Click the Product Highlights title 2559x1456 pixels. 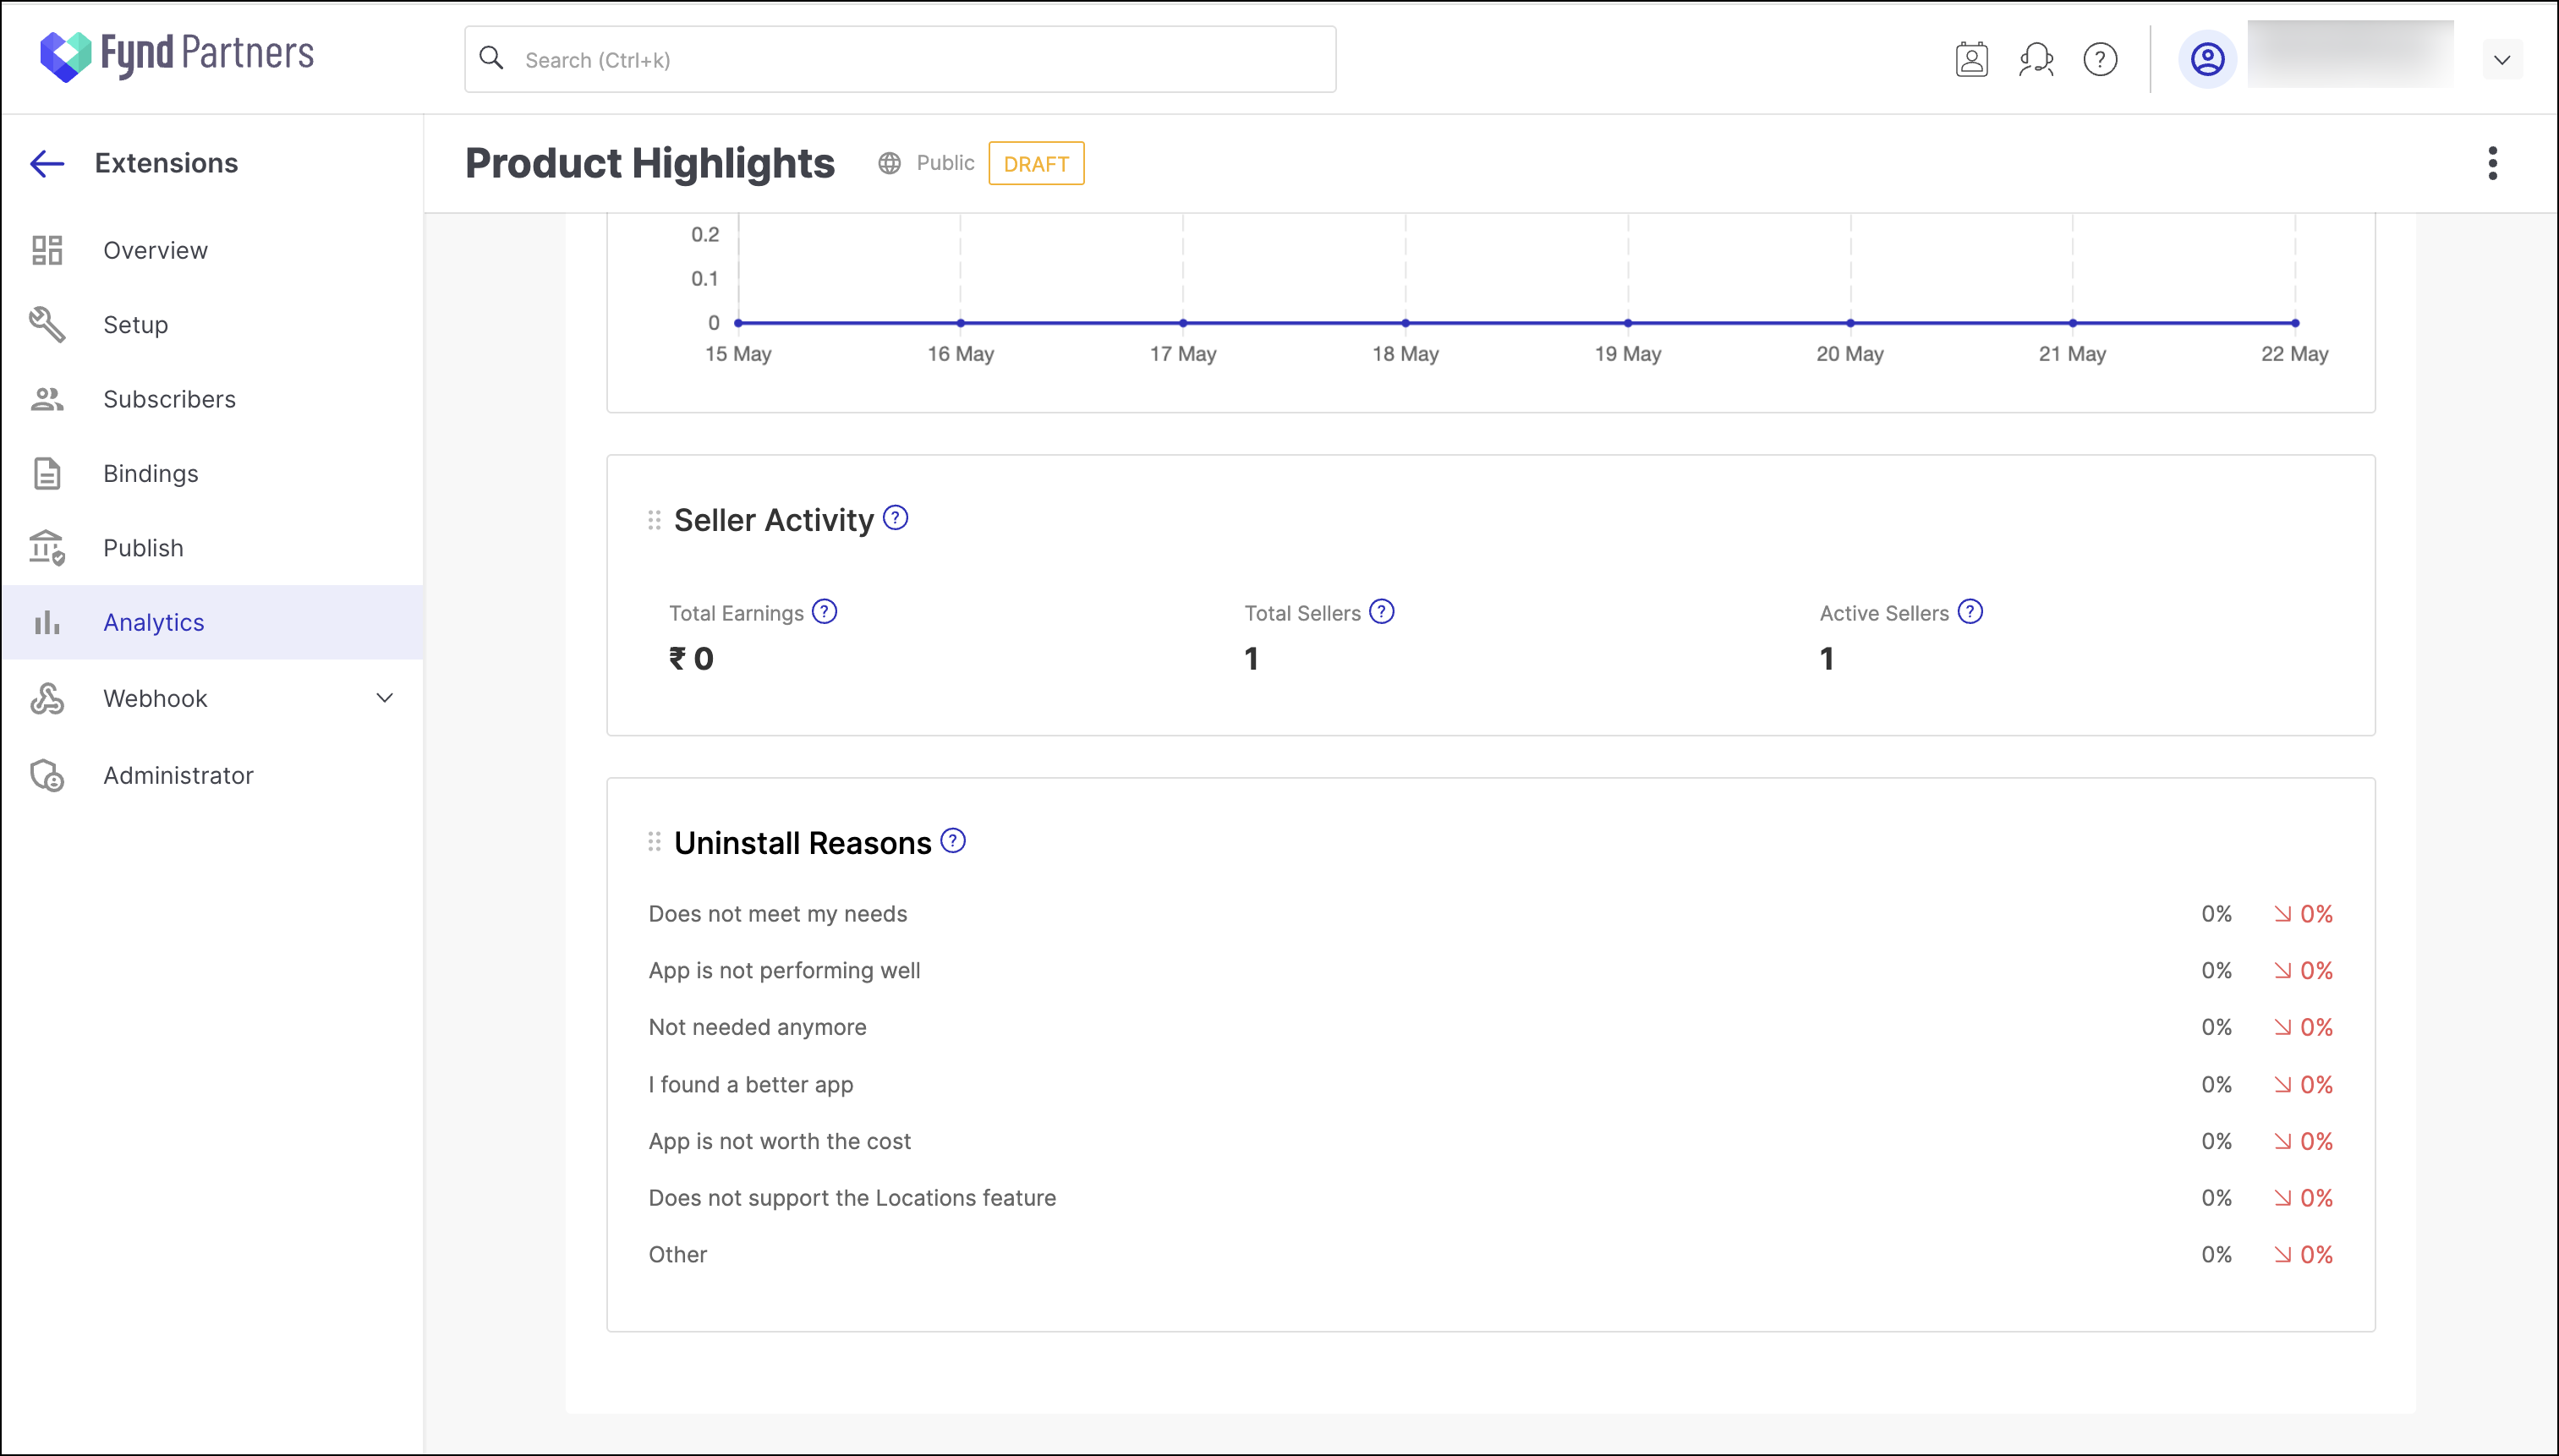coord(649,163)
